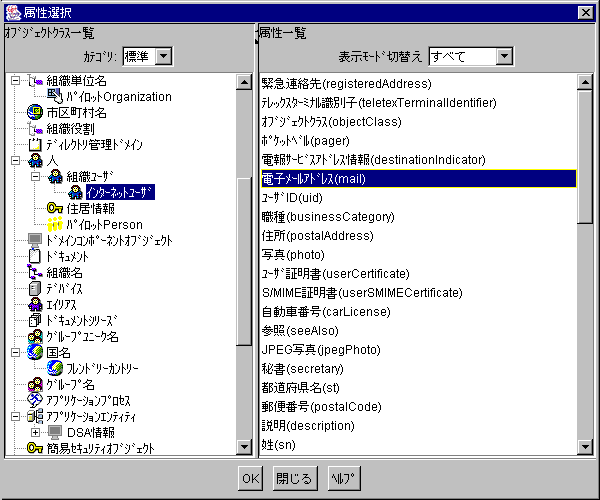This screenshot has width=600, height=500.
Task: Click the OK button
Action: [251, 478]
